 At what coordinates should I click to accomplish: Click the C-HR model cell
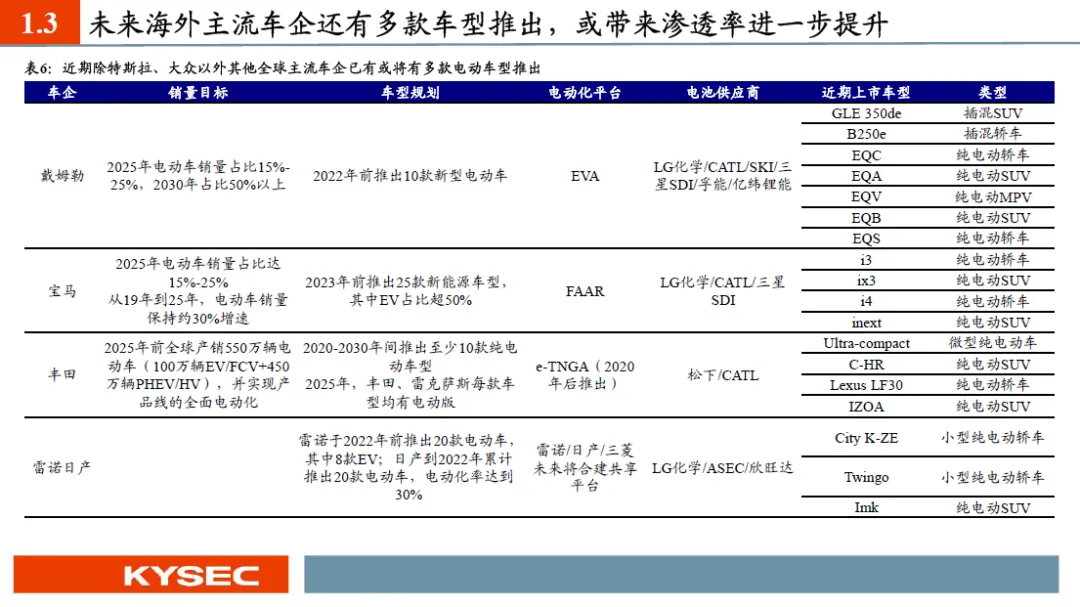point(866,364)
